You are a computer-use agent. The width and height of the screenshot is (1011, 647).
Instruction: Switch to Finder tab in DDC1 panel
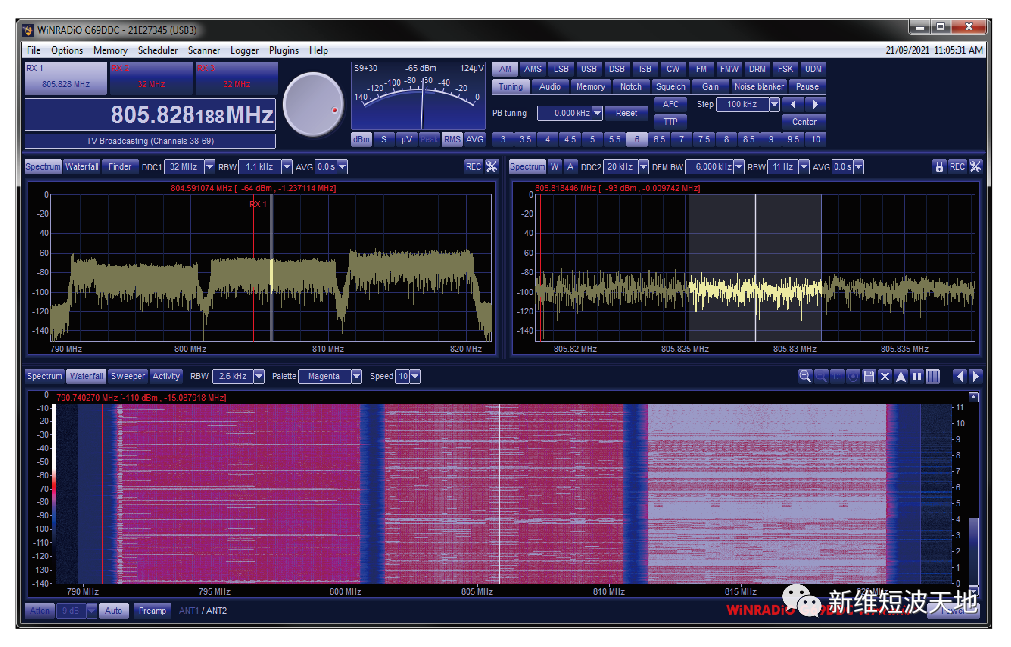coord(120,166)
